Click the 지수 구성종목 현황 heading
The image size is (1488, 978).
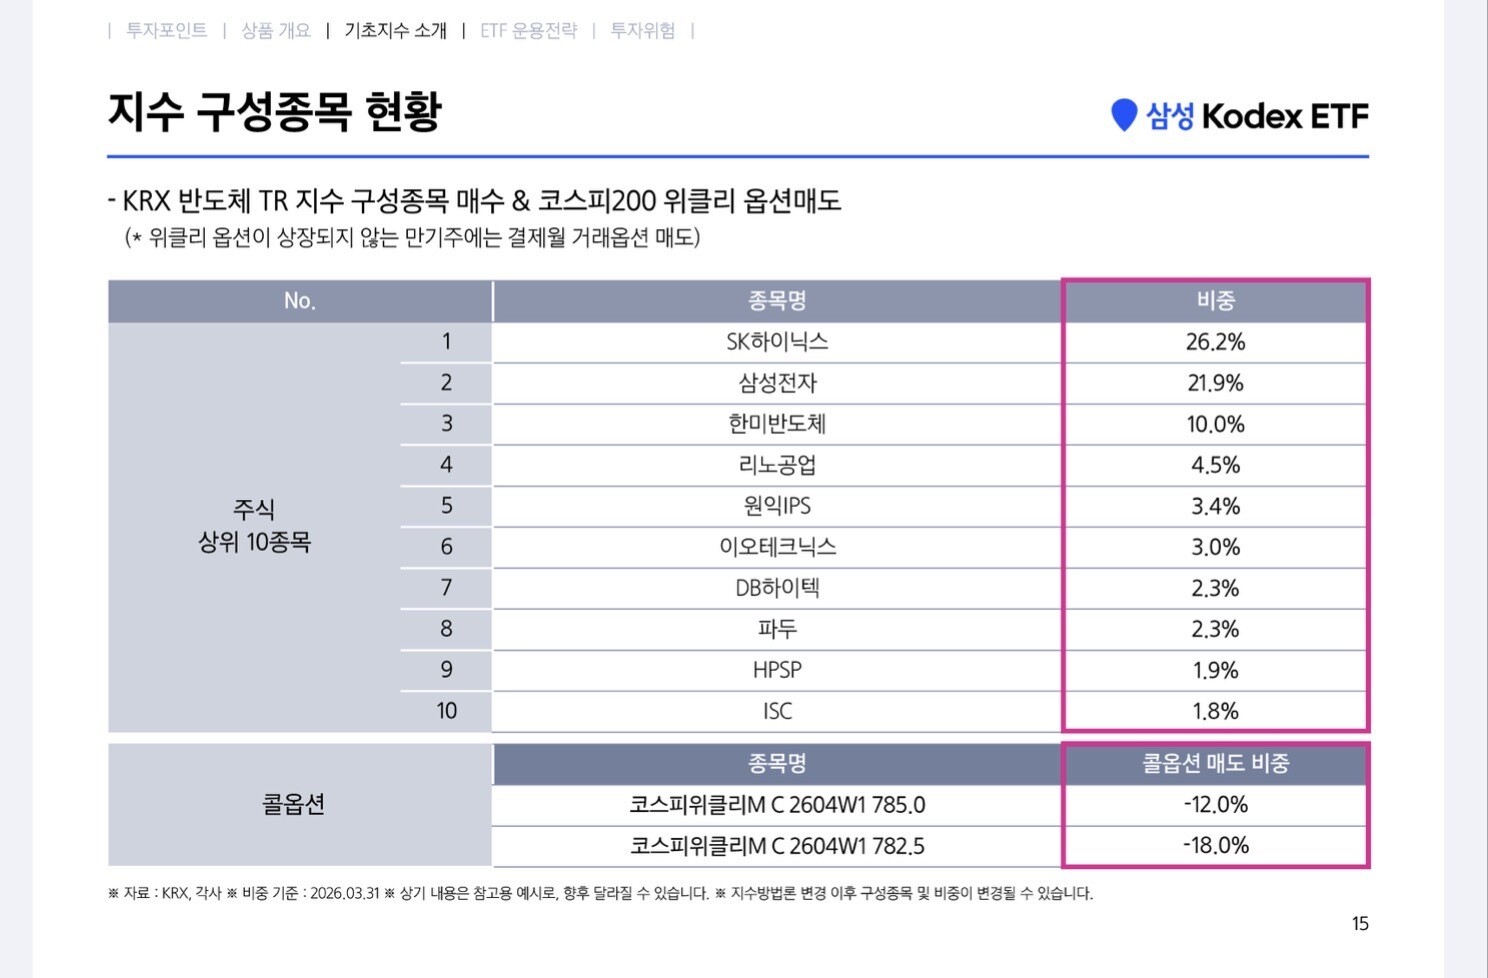[274, 111]
